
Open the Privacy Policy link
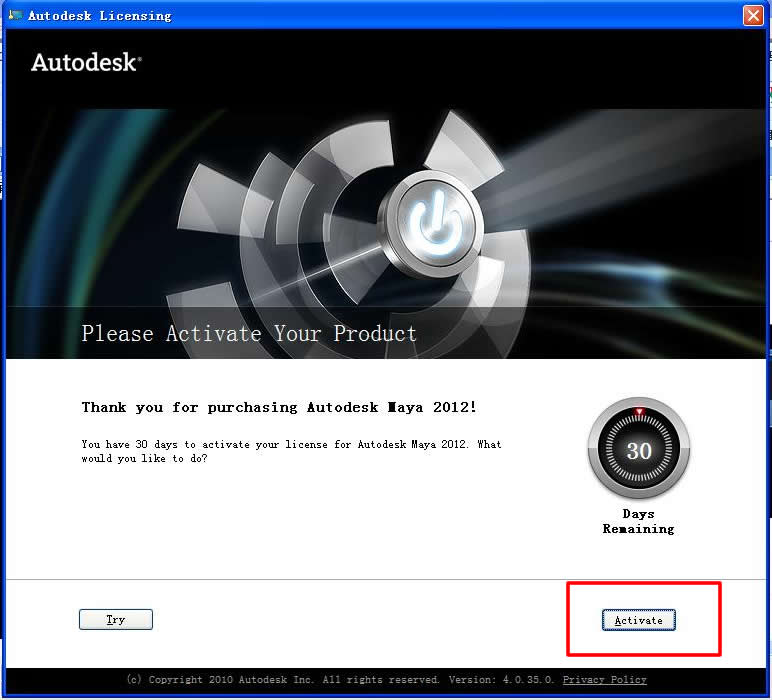coord(604,680)
